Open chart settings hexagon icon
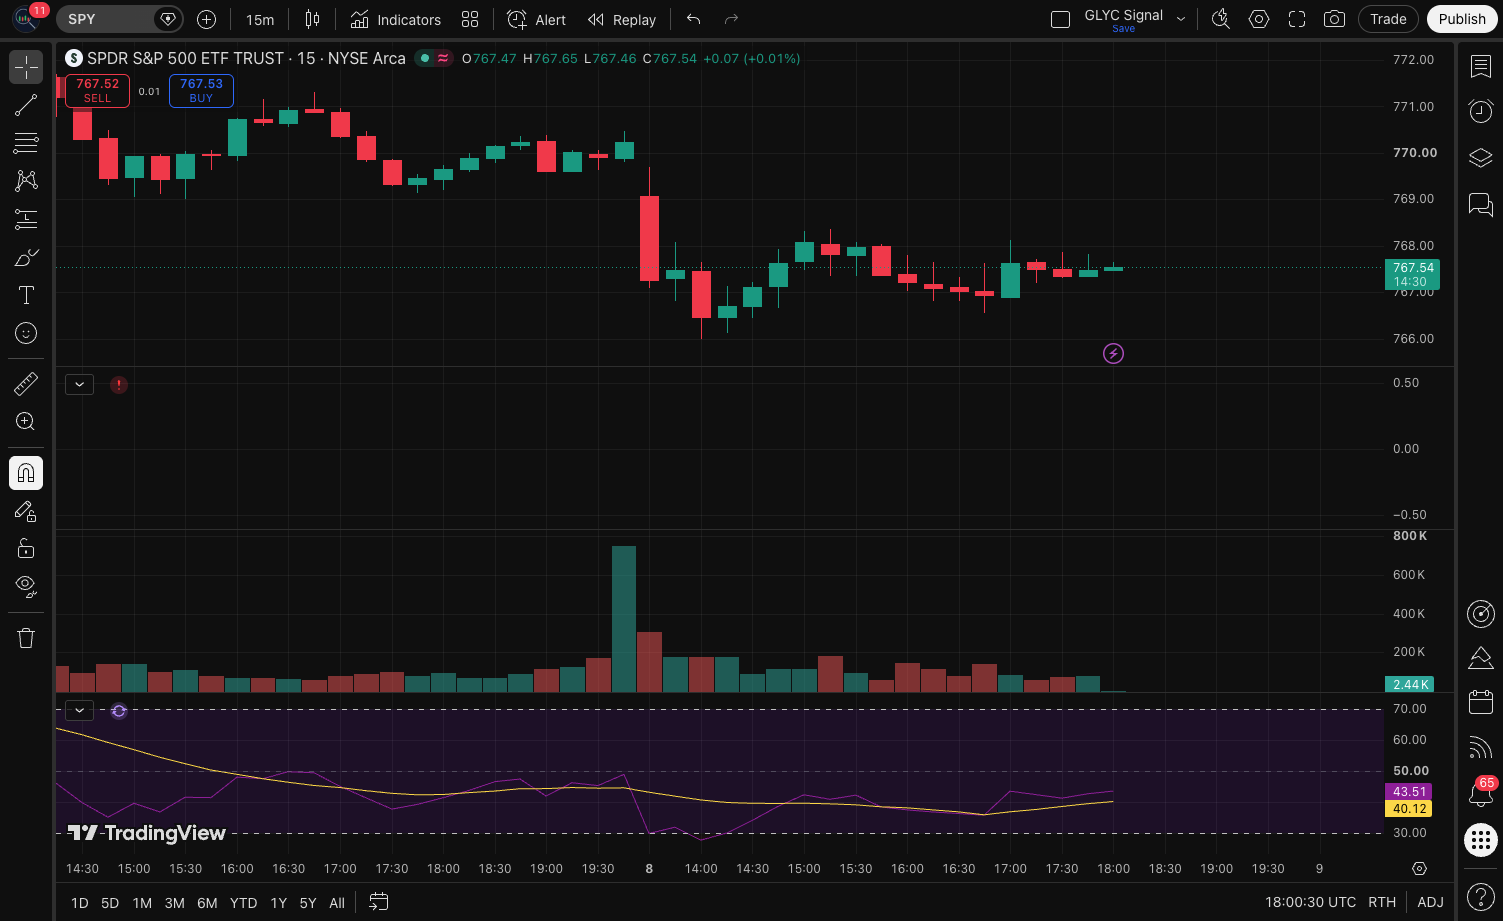 pyautogui.click(x=1259, y=19)
